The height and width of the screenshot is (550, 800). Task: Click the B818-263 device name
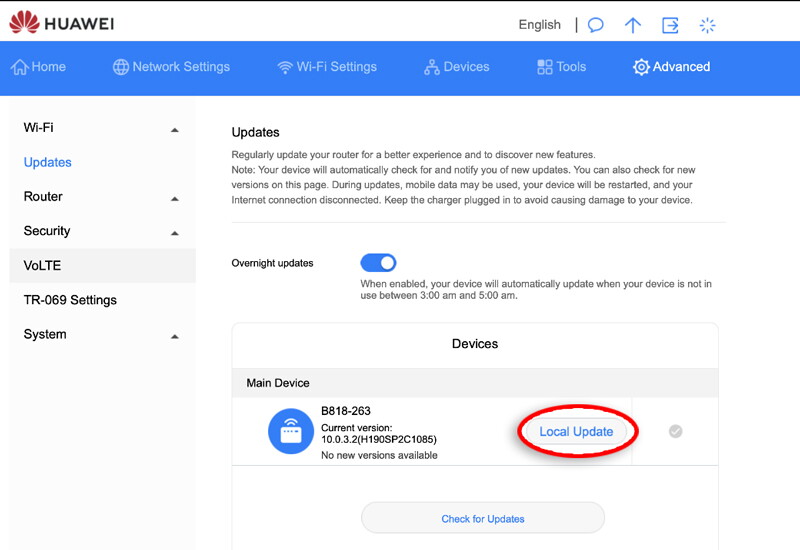[x=345, y=411]
